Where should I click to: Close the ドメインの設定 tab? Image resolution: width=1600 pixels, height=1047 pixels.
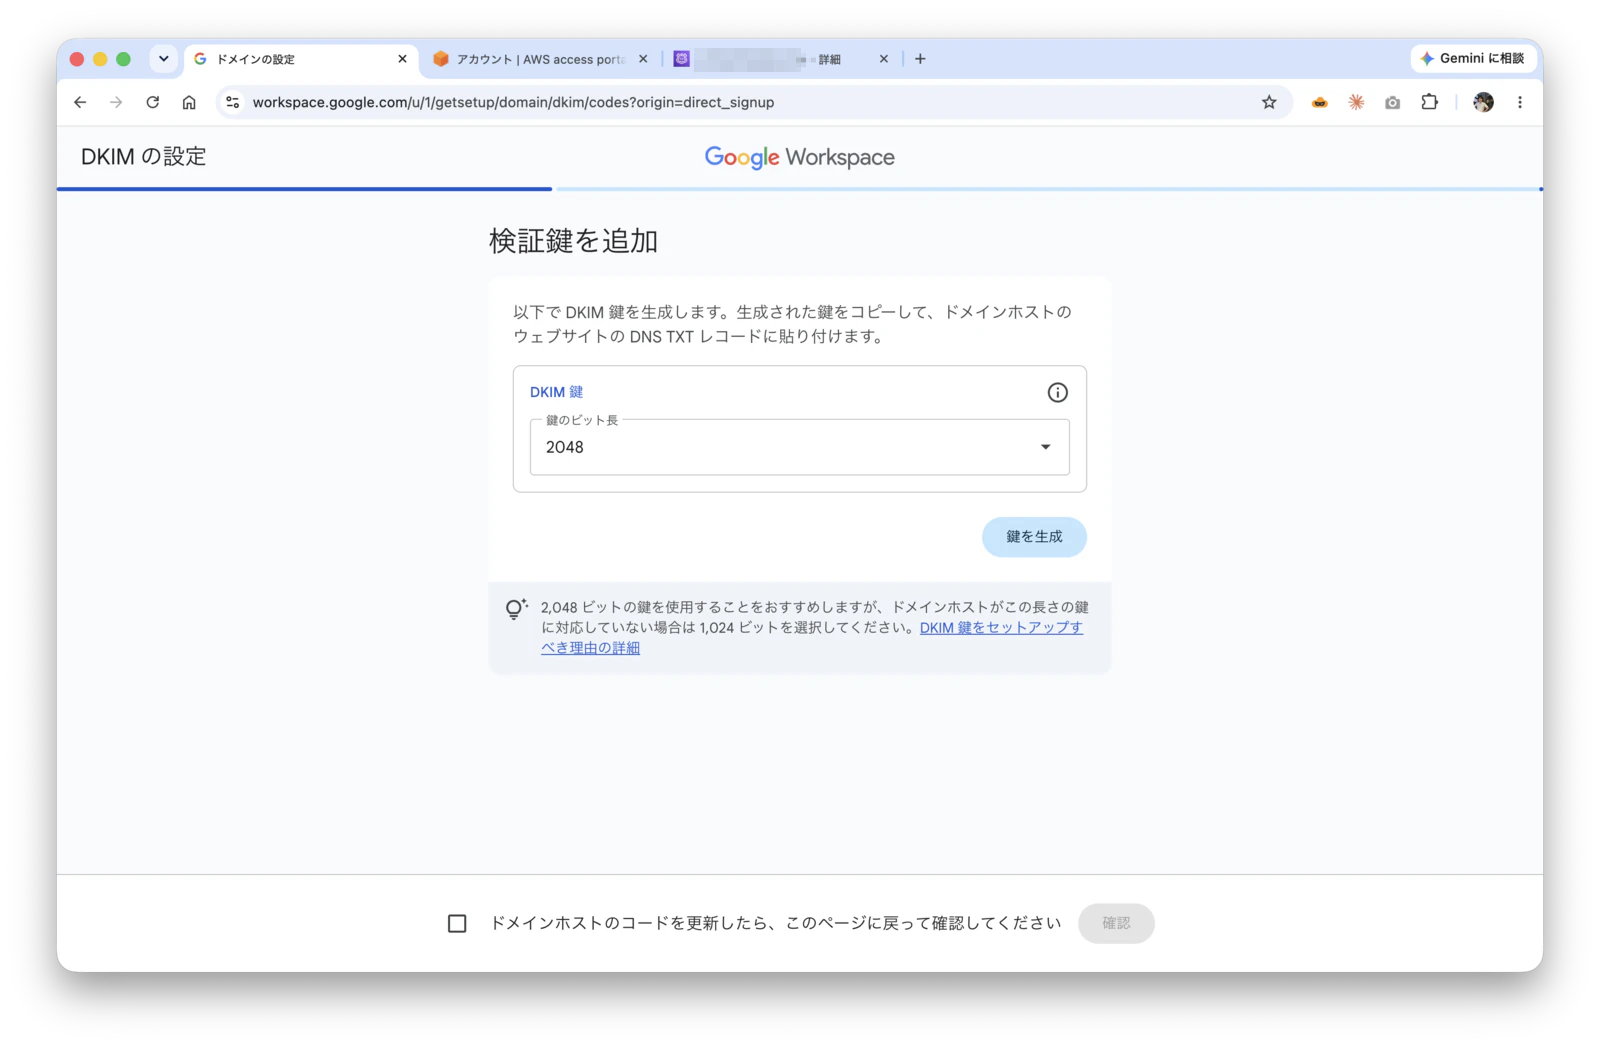pos(402,59)
